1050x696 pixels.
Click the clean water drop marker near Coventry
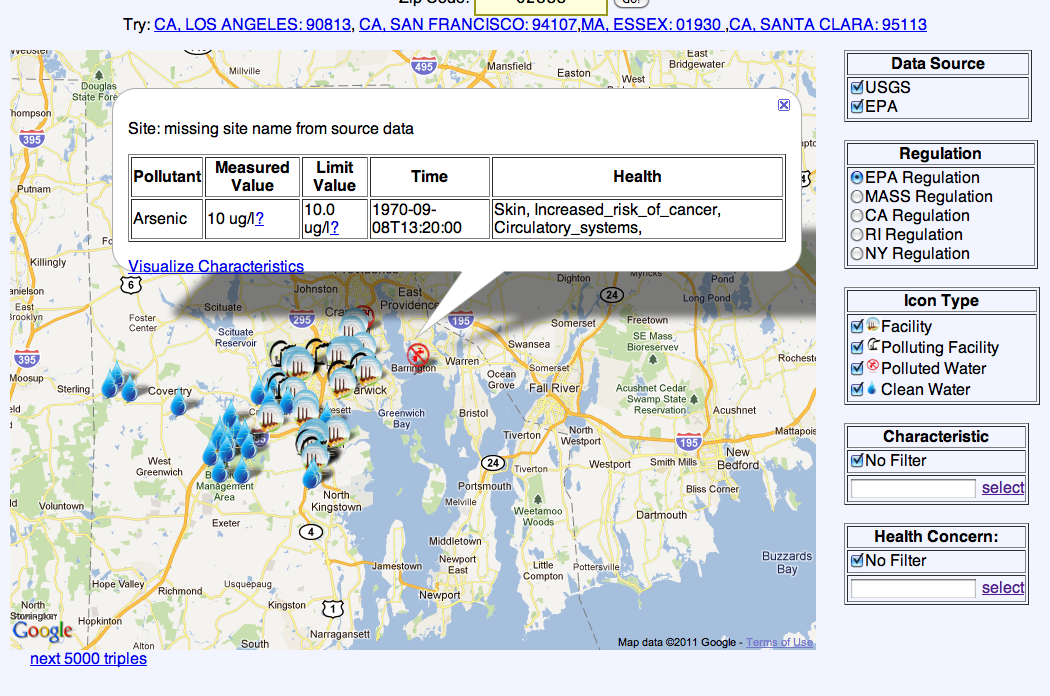pyautogui.click(x=178, y=403)
